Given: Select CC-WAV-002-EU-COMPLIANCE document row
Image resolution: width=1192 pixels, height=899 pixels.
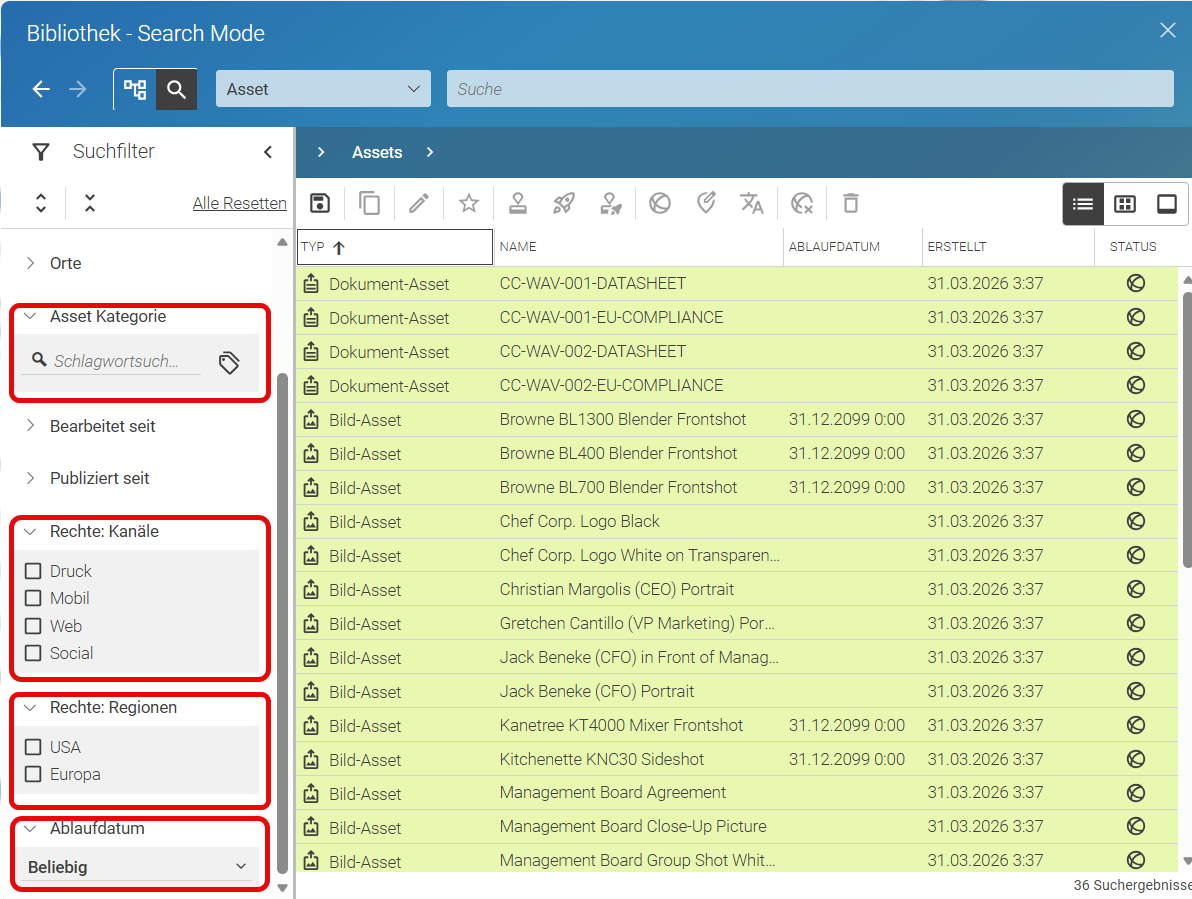Looking at the screenshot, I should [737, 385].
